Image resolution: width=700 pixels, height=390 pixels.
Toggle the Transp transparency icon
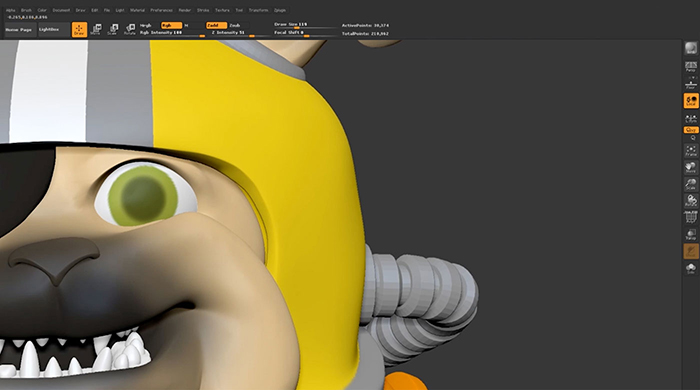pyautogui.click(x=691, y=234)
